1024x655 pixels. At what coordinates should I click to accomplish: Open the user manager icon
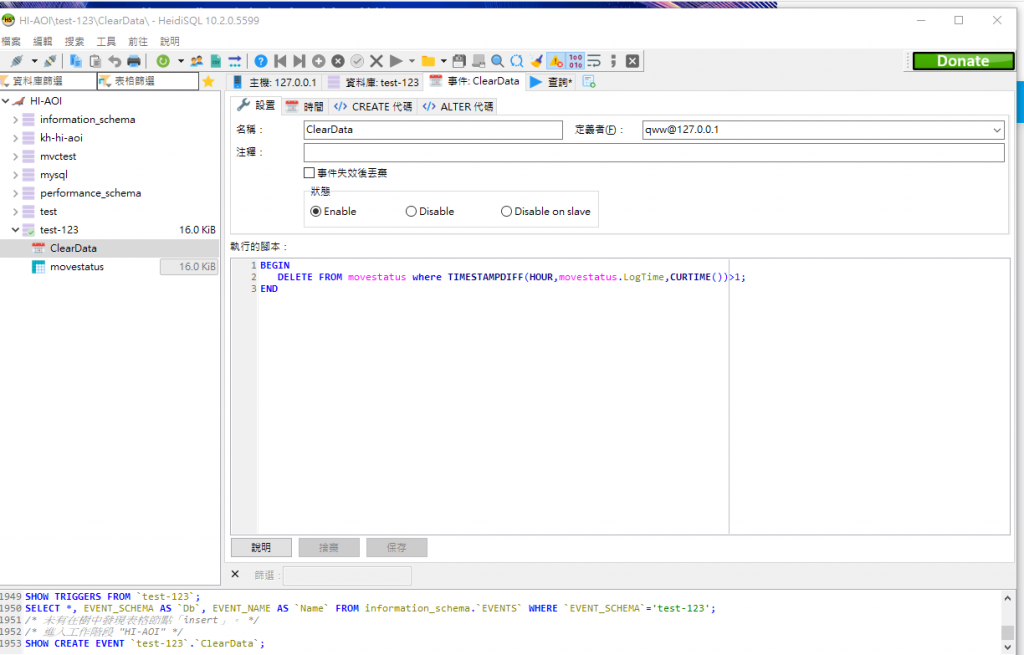197,61
